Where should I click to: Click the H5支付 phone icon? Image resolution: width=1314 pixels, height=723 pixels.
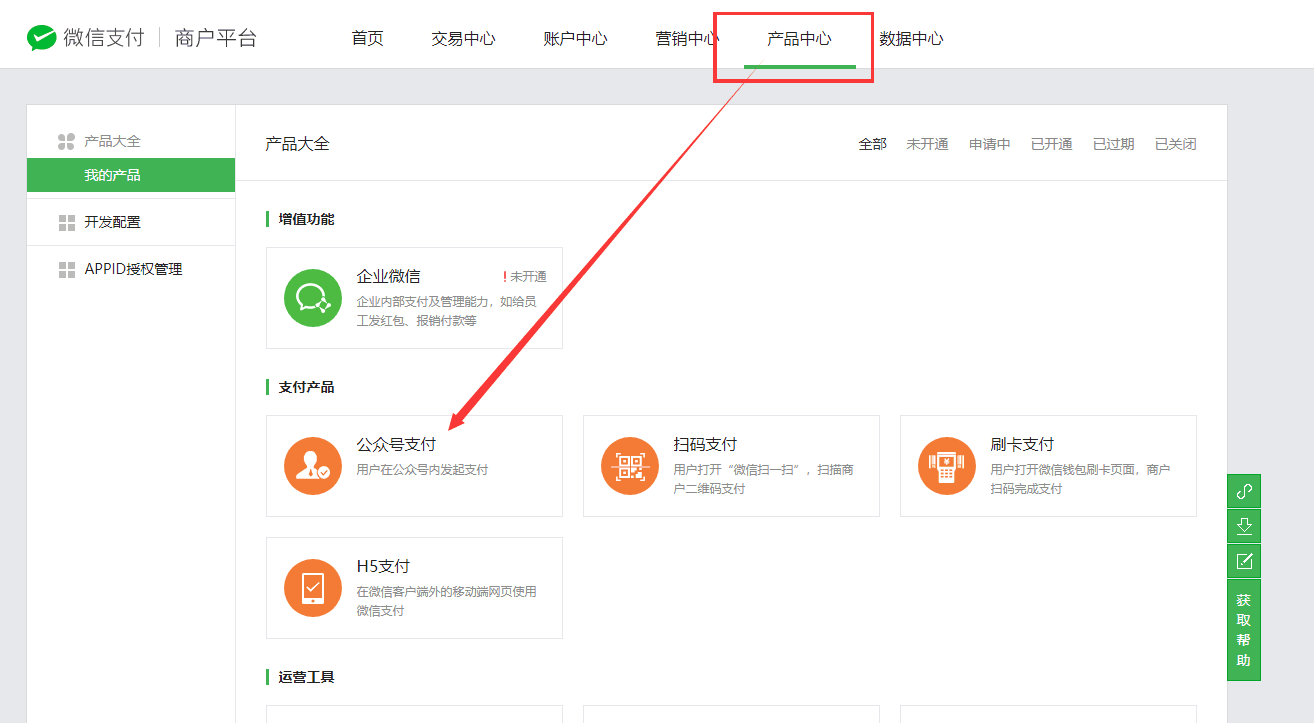313,588
